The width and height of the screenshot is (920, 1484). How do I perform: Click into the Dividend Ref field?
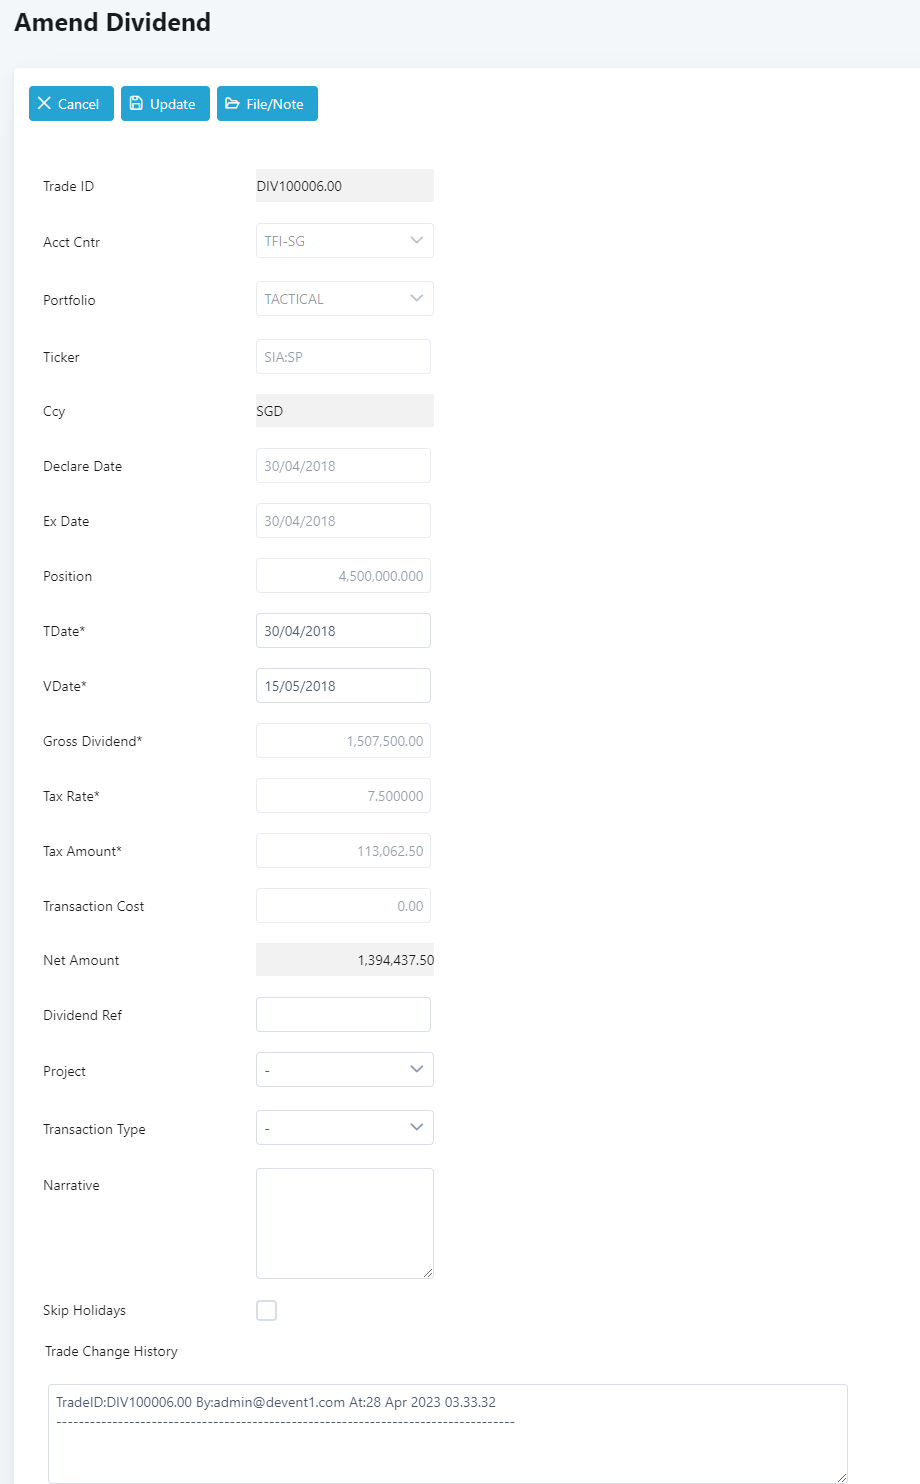pyautogui.click(x=343, y=1015)
